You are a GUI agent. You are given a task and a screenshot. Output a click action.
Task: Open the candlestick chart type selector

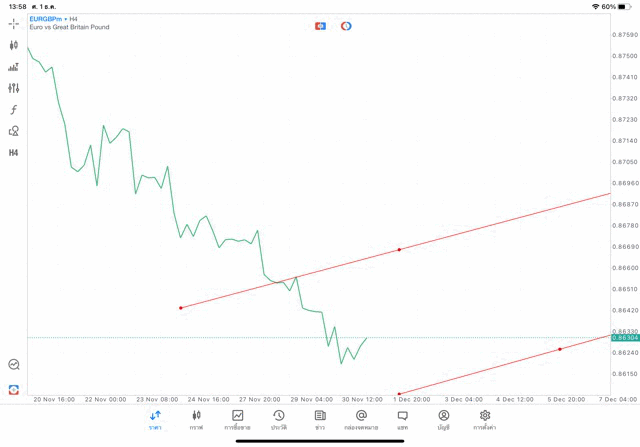click(x=14, y=45)
